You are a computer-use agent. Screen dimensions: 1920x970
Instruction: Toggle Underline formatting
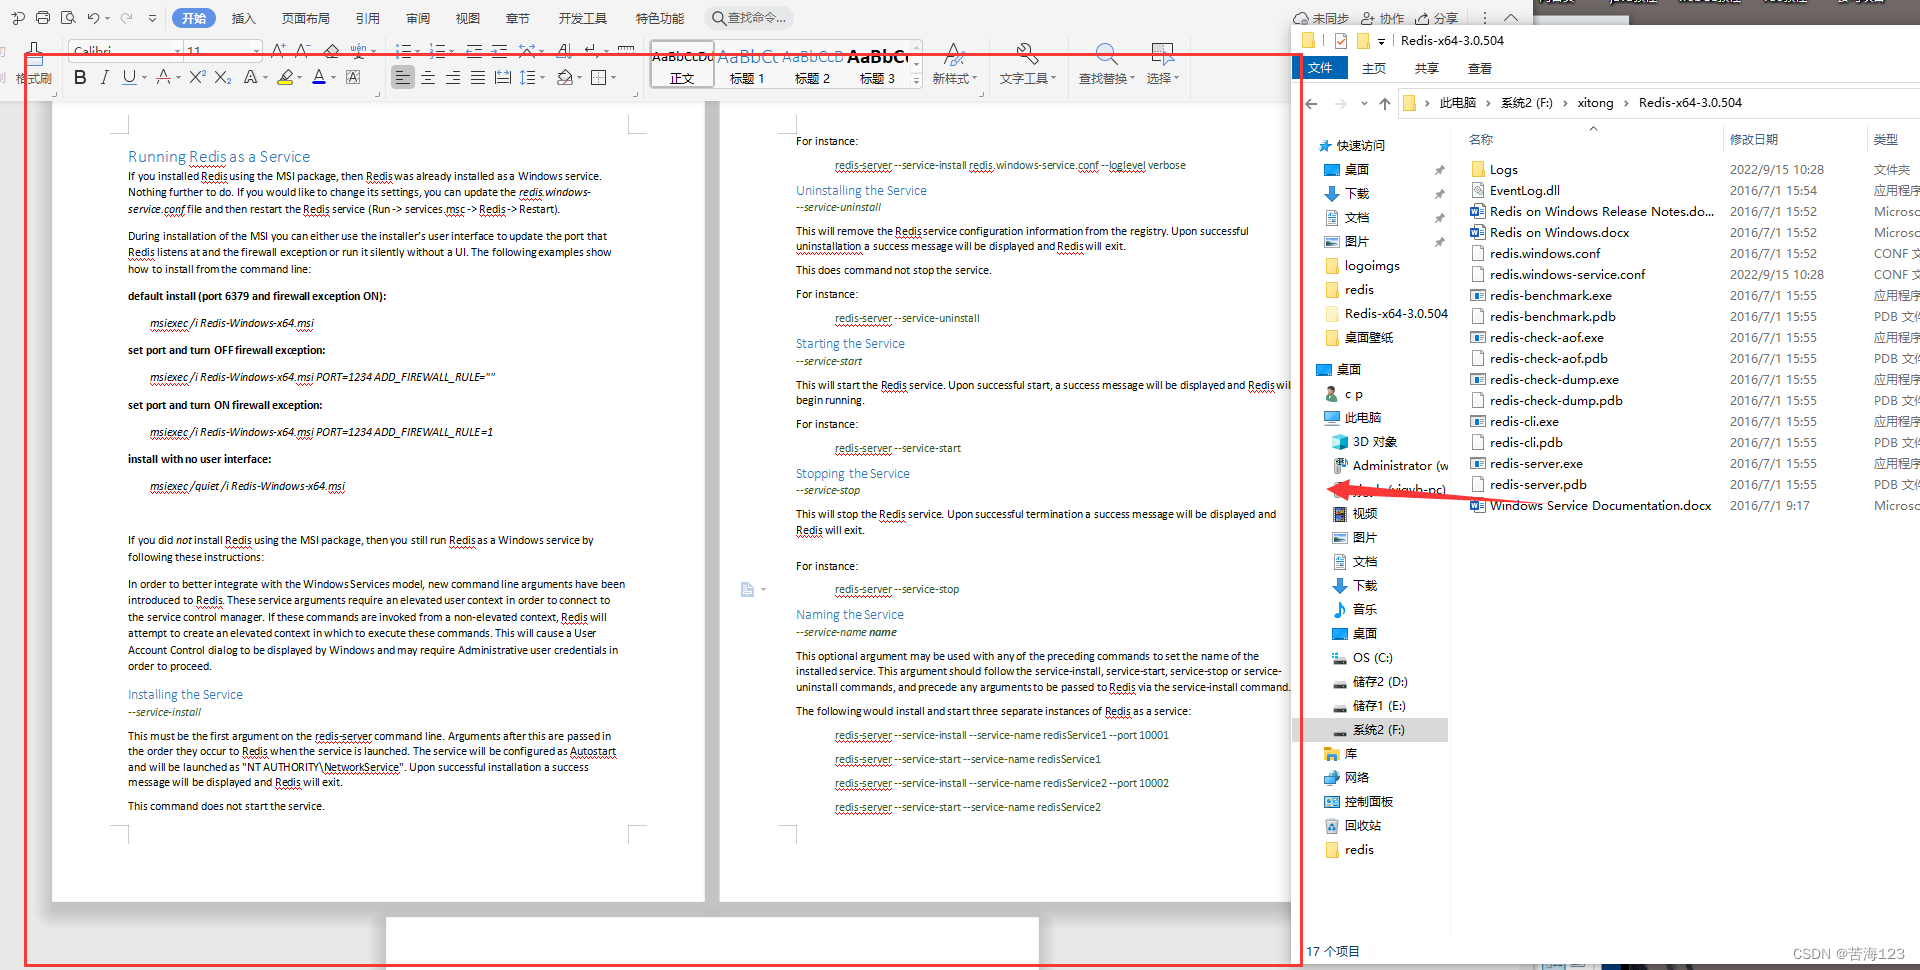tap(129, 77)
